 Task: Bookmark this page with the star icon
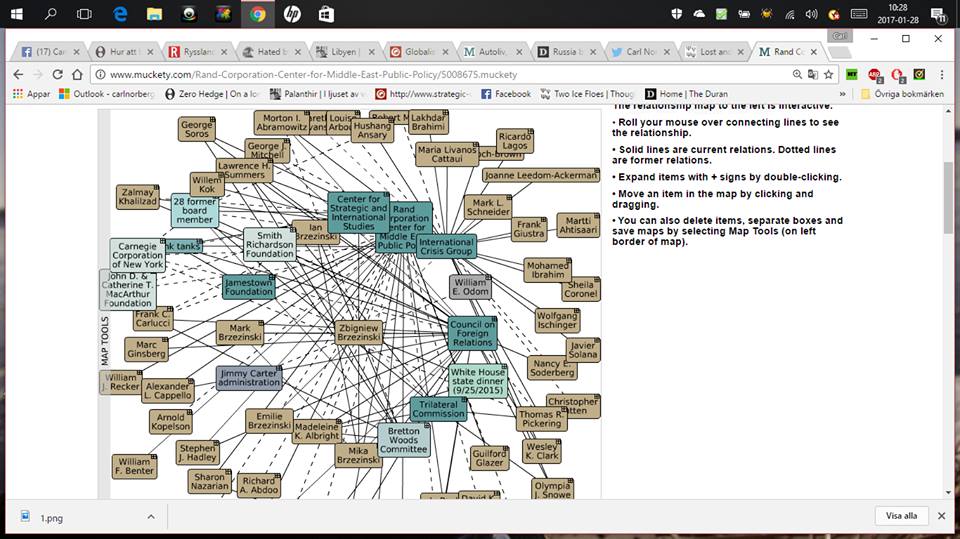point(828,74)
